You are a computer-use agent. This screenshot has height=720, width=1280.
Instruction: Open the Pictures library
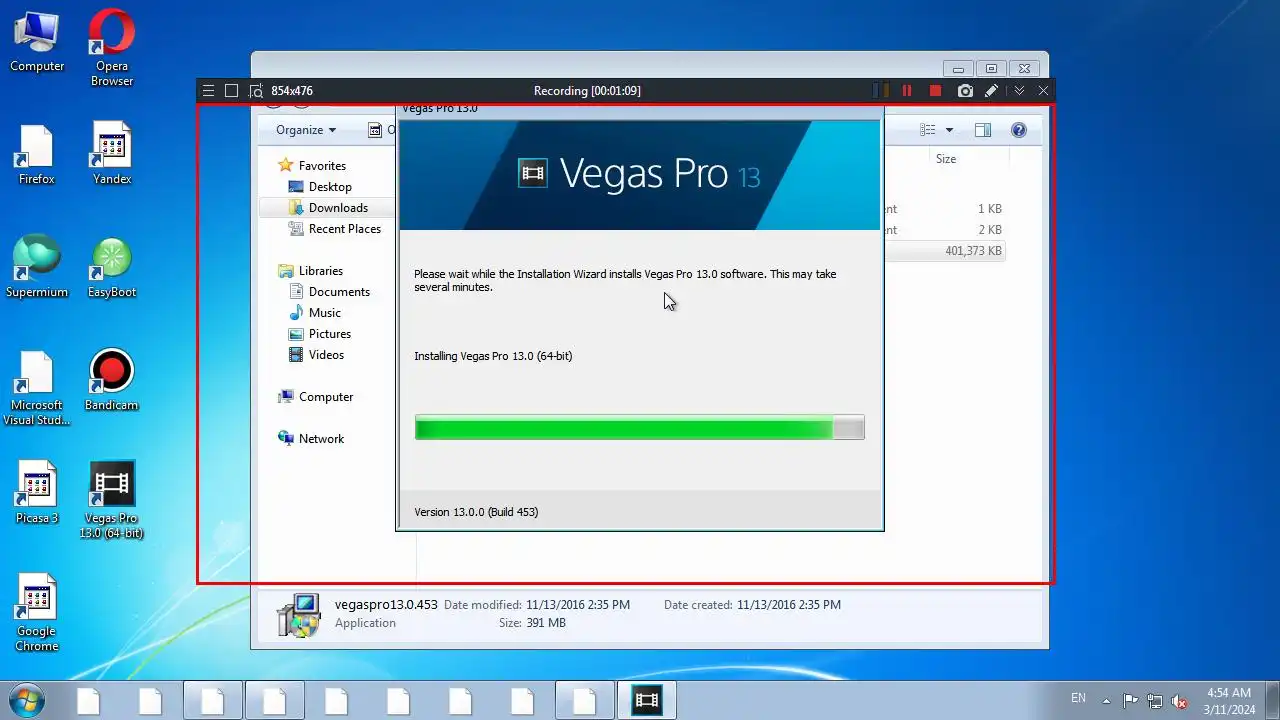(330, 334)
